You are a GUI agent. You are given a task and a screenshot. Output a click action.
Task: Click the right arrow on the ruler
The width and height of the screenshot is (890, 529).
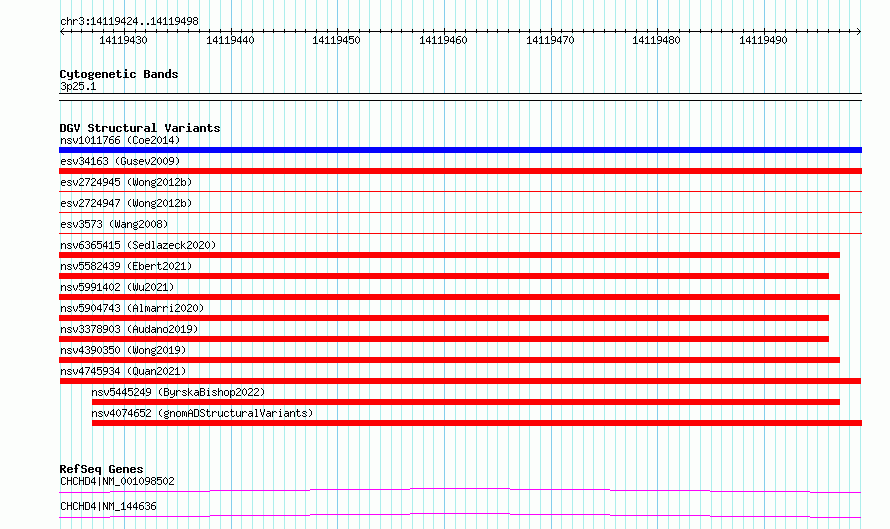(859, 32)
